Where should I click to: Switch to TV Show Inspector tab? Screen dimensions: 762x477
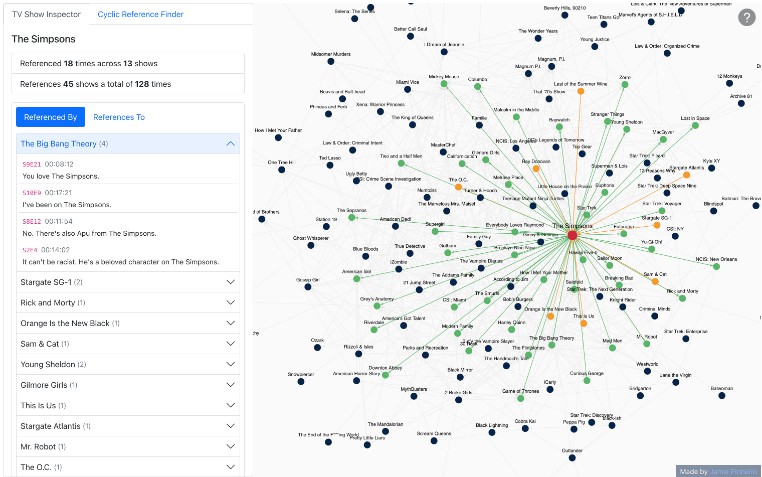(48, 15)
